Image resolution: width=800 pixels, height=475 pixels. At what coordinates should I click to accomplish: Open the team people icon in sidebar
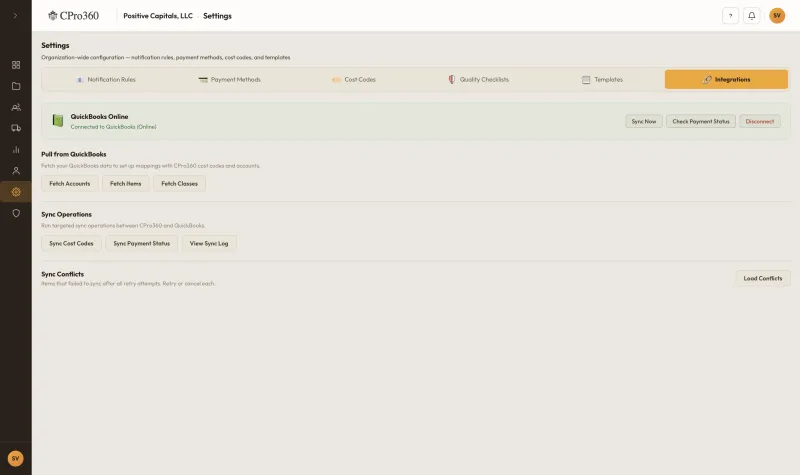[16, 107]
